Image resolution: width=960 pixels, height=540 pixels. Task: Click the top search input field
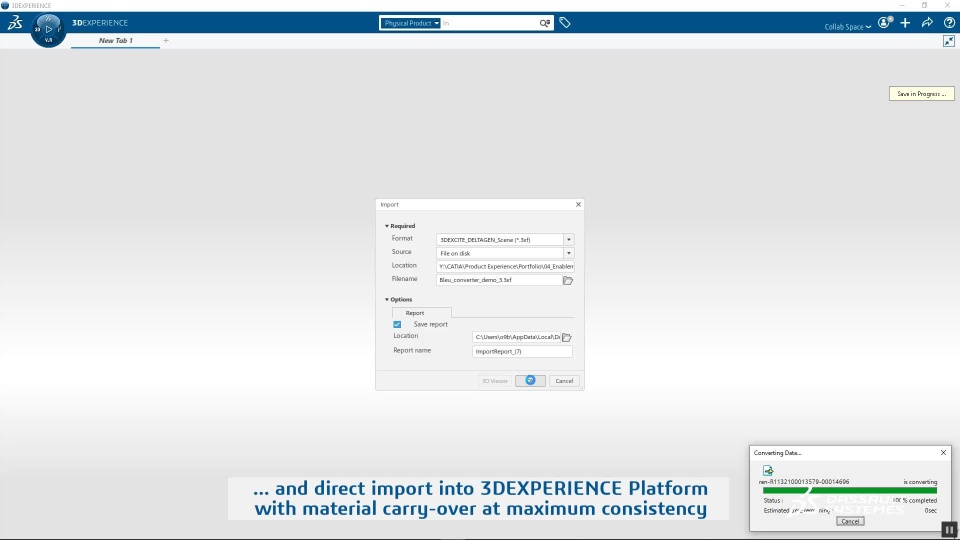pyautogui.click(x=489, y=23)
